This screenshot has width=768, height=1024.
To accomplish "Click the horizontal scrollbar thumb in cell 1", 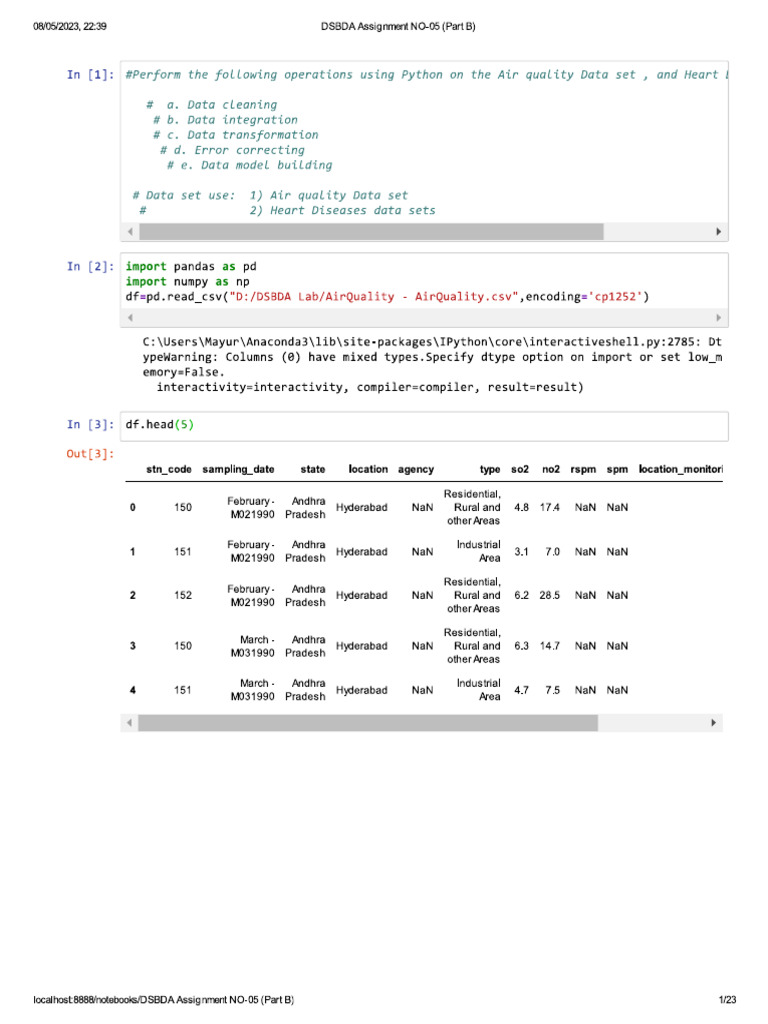I will click(x=372, y=232).
